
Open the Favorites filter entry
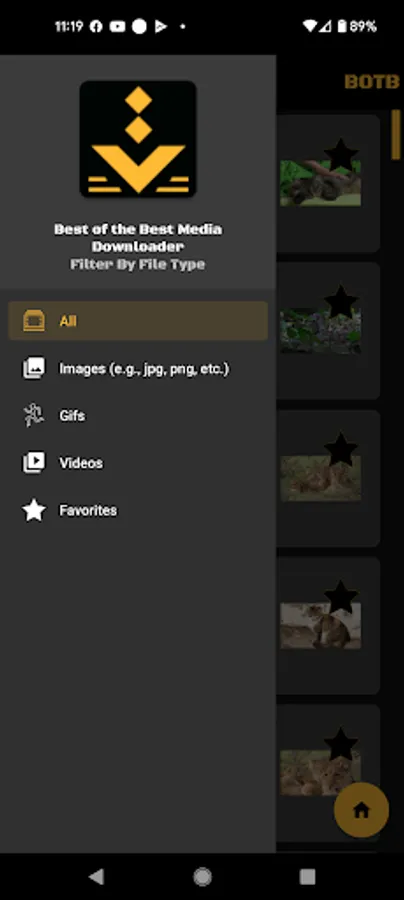point(138,510)
